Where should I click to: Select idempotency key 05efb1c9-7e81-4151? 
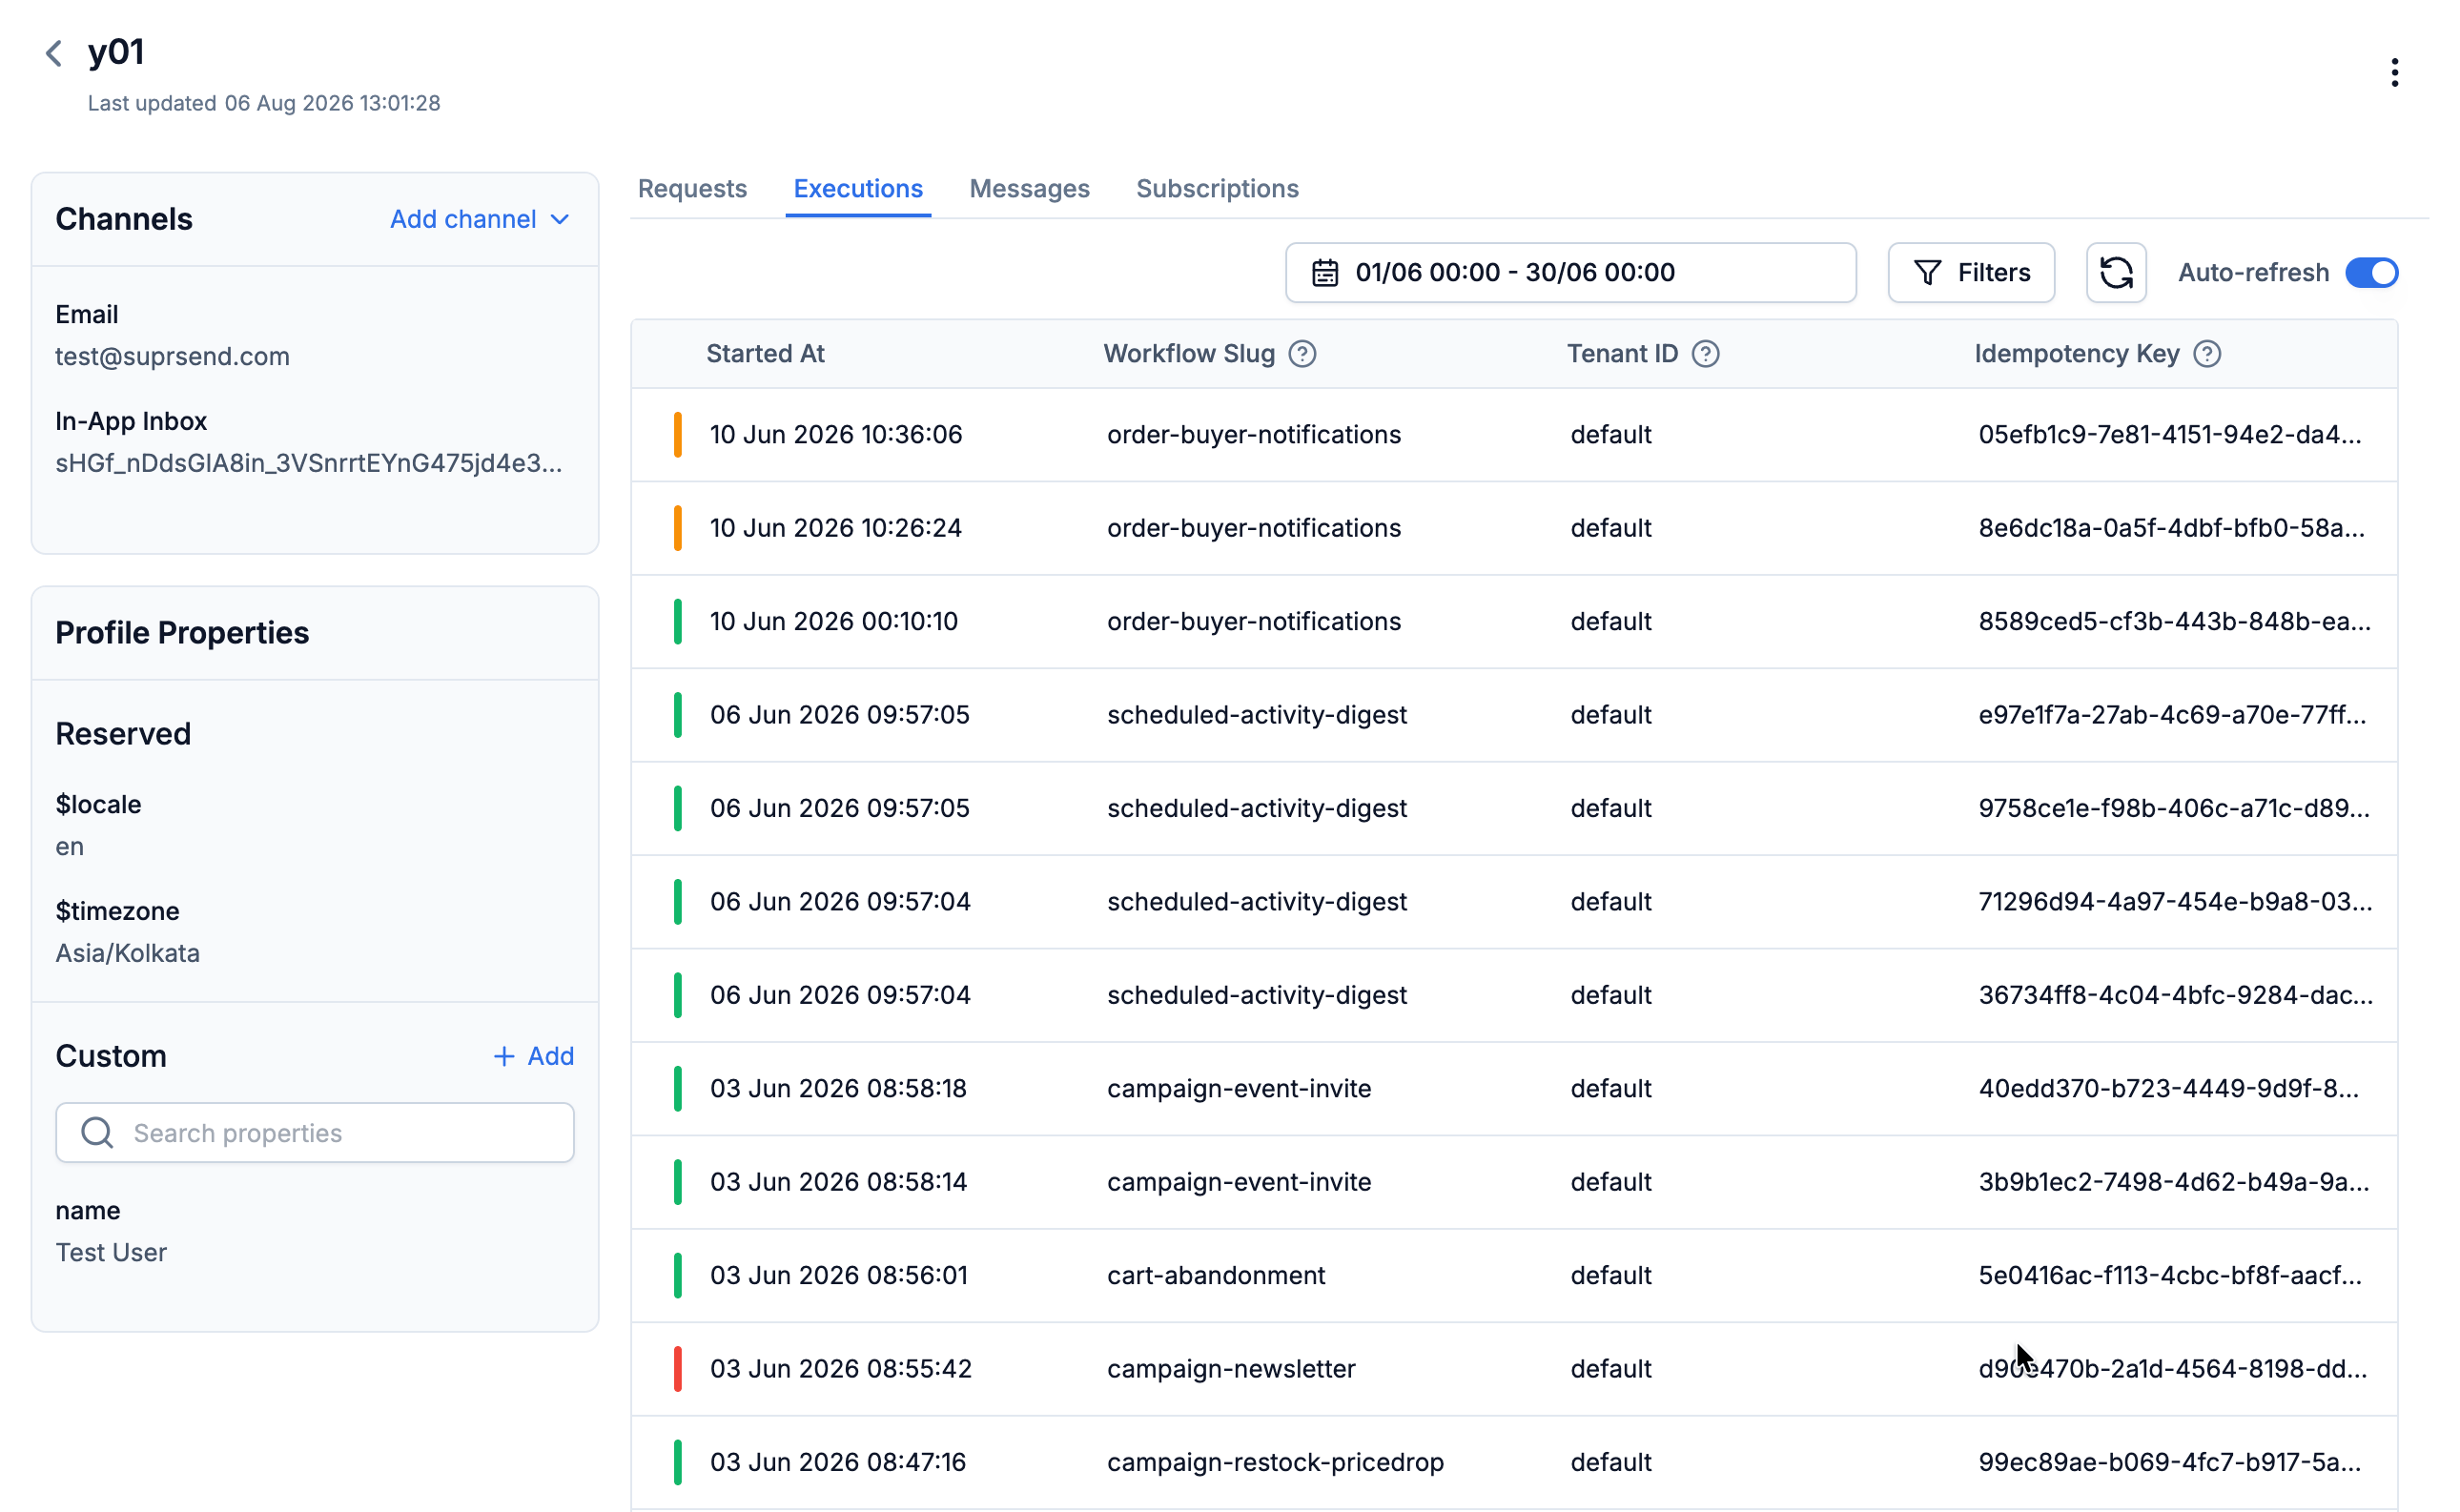[2169, 434]
